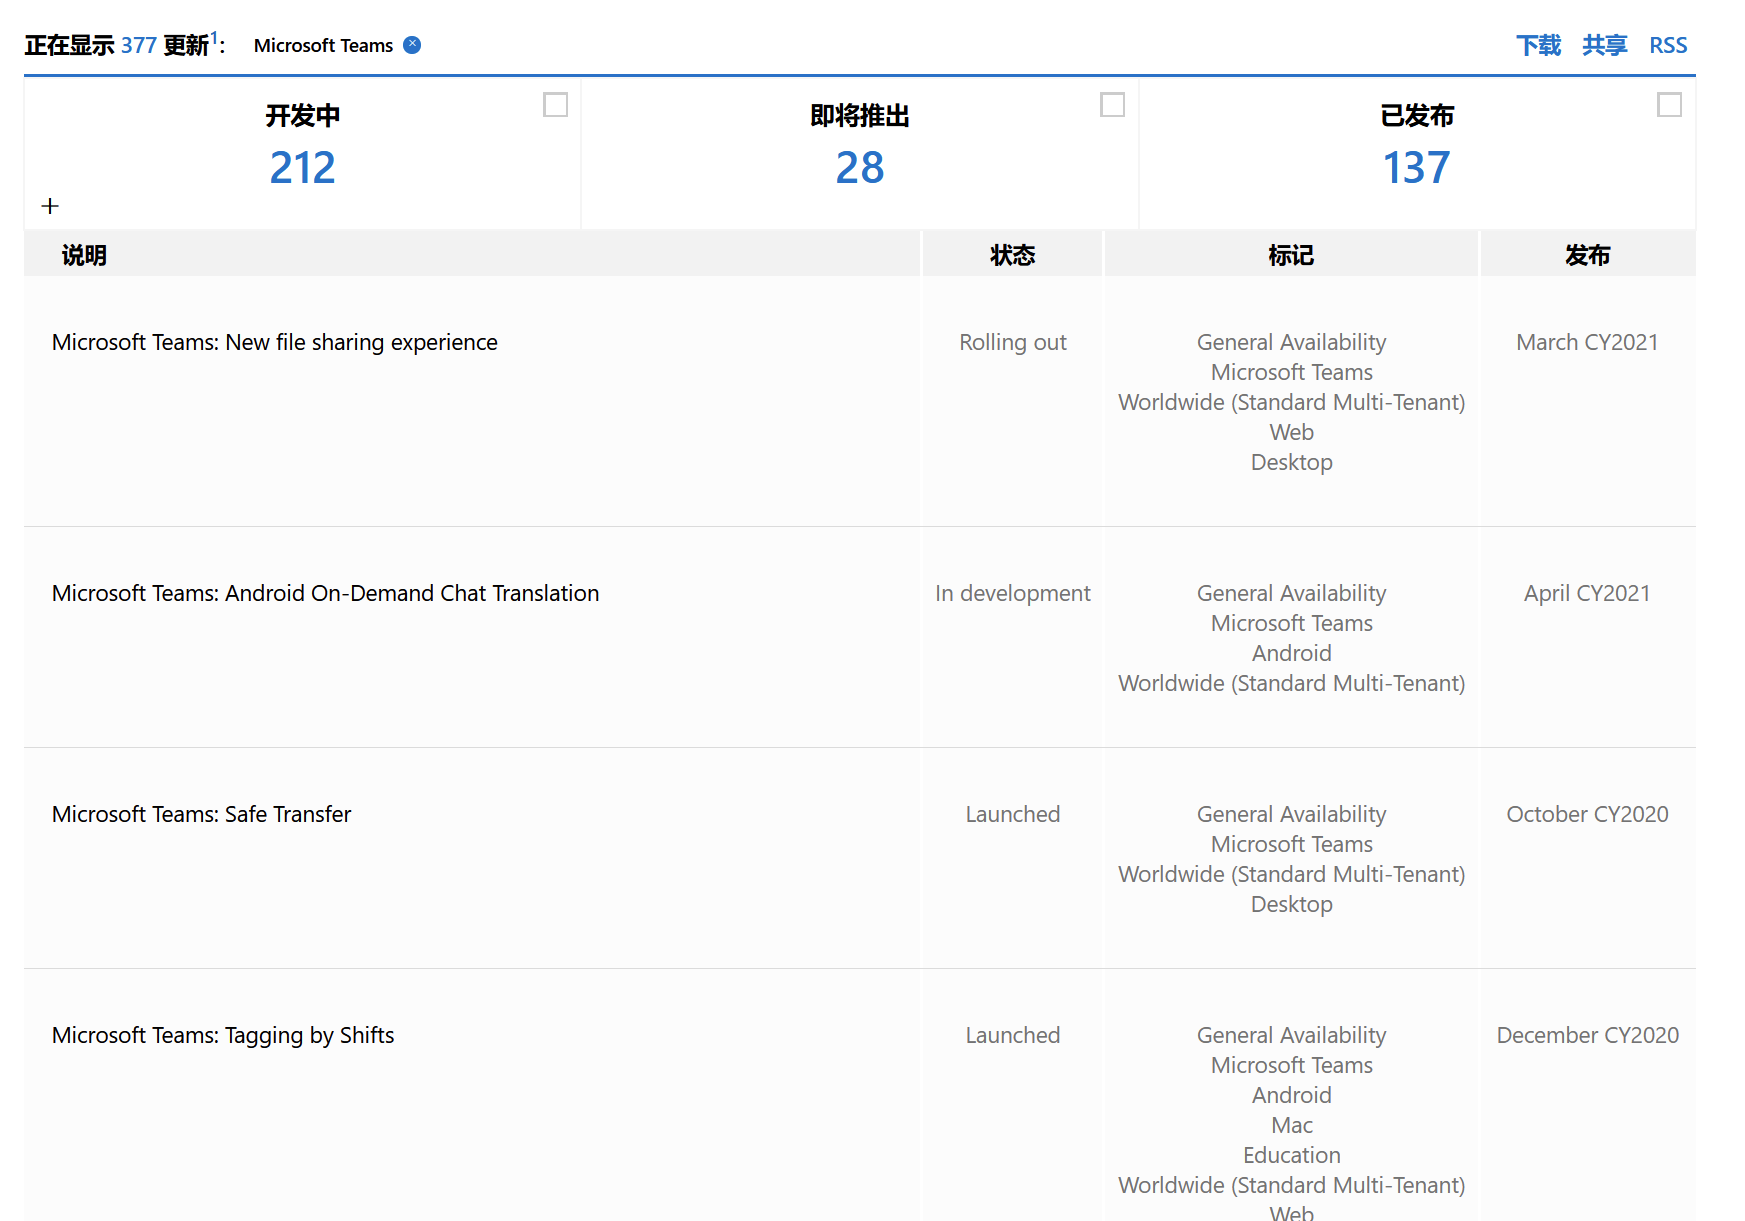1745x1221 pixels.
Task: Click the 状态 column header
Action: (x=1012, y=254)
